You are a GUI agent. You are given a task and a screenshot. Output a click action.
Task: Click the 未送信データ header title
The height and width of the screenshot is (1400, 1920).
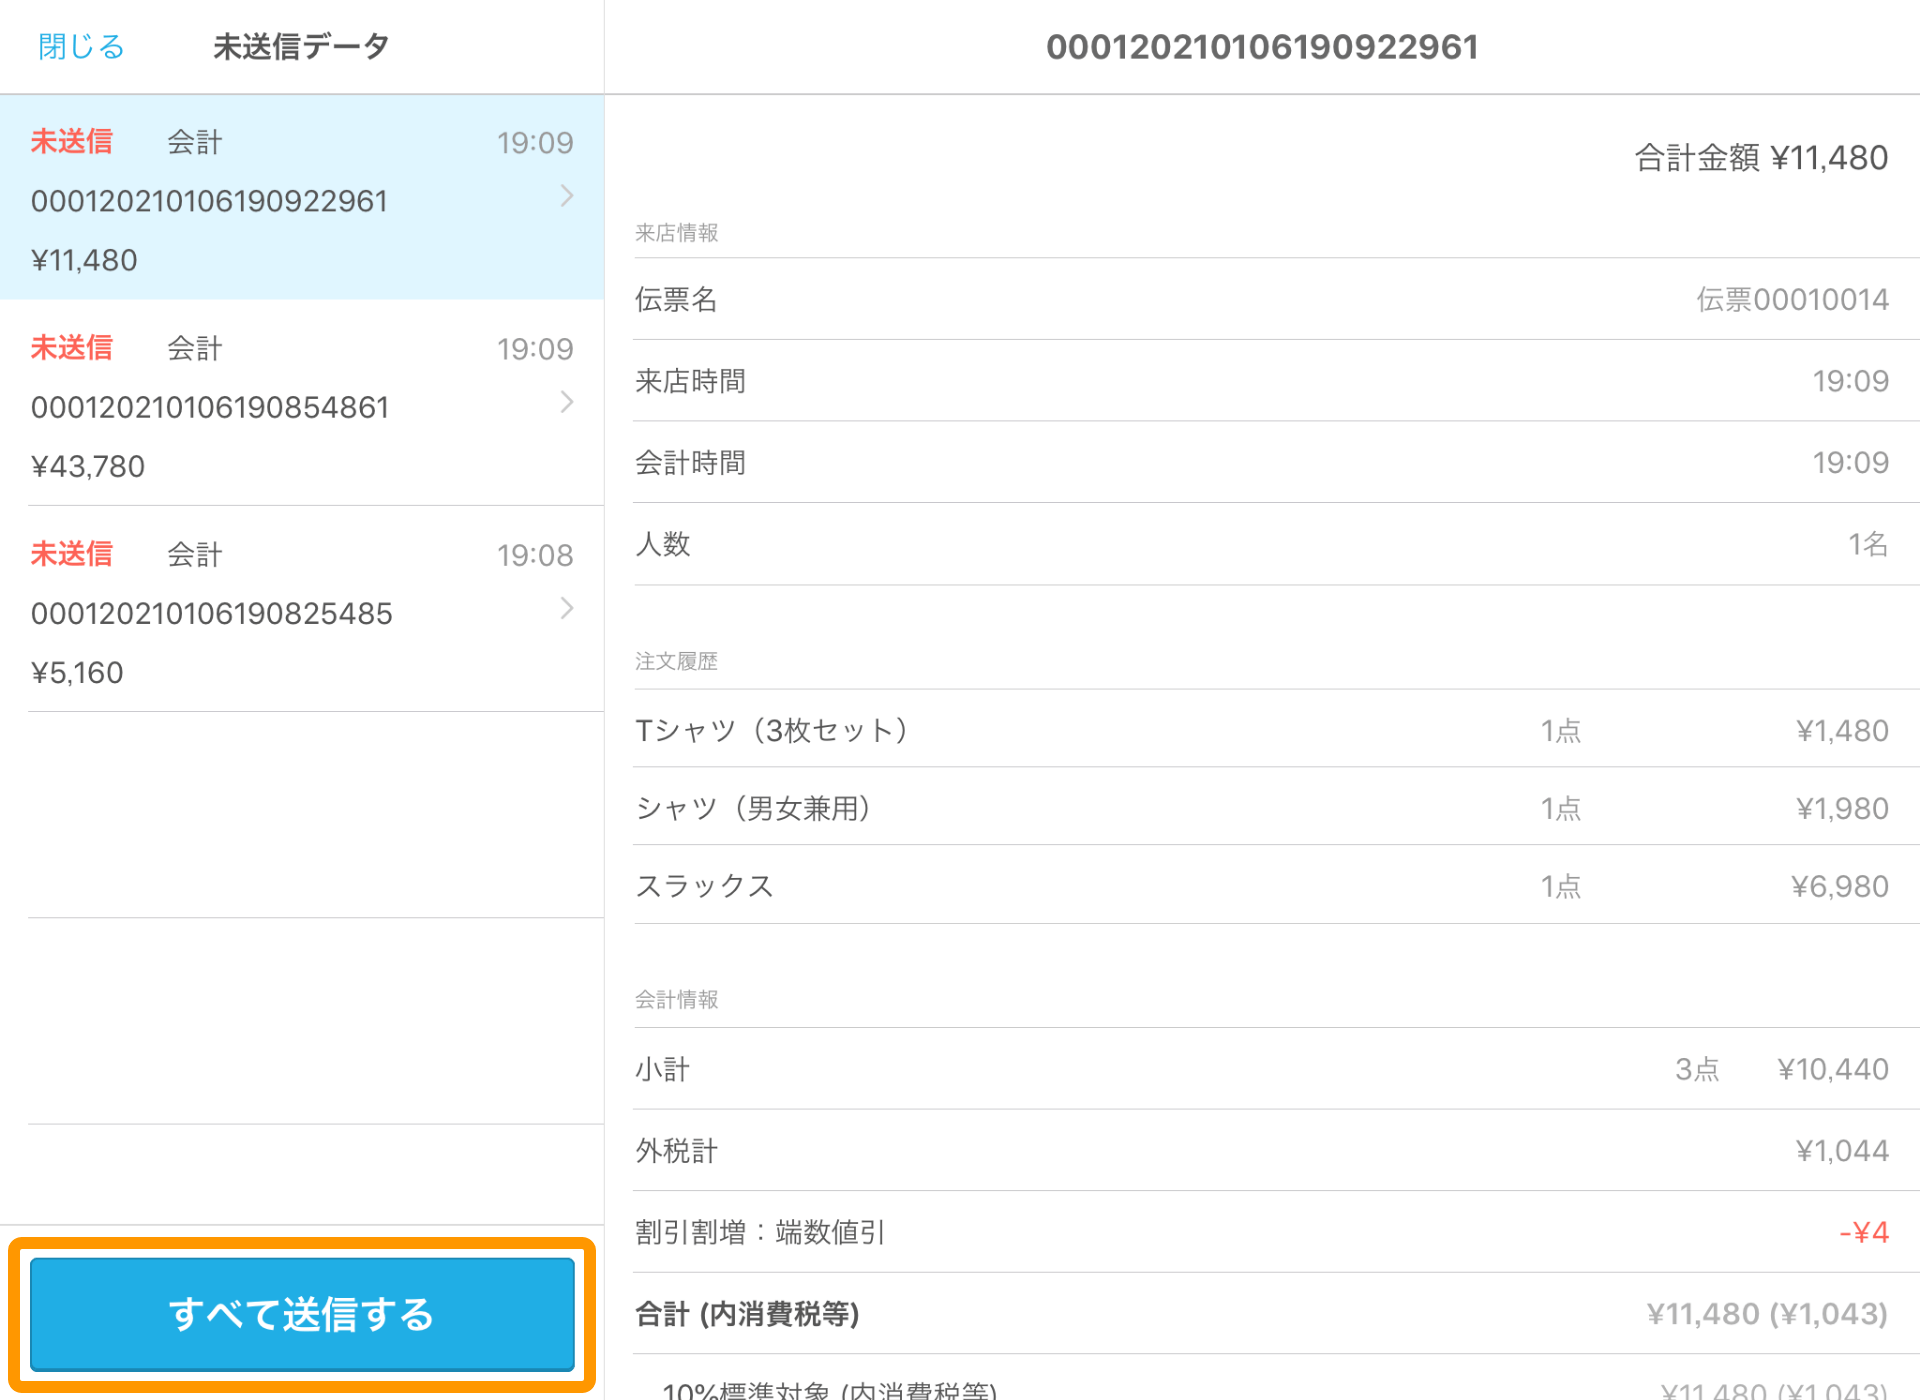(300, 45)
